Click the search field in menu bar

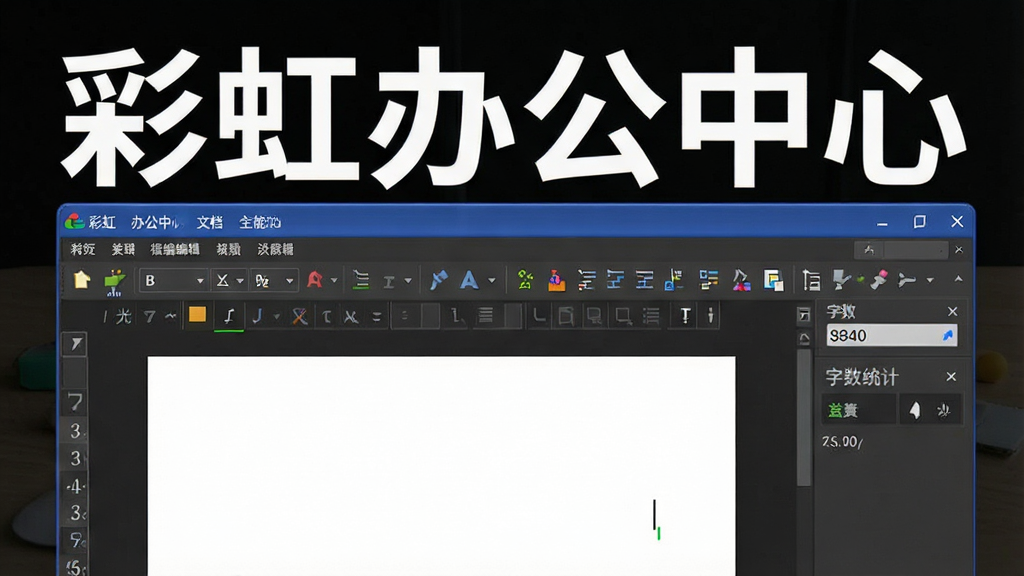coord(901,249)
